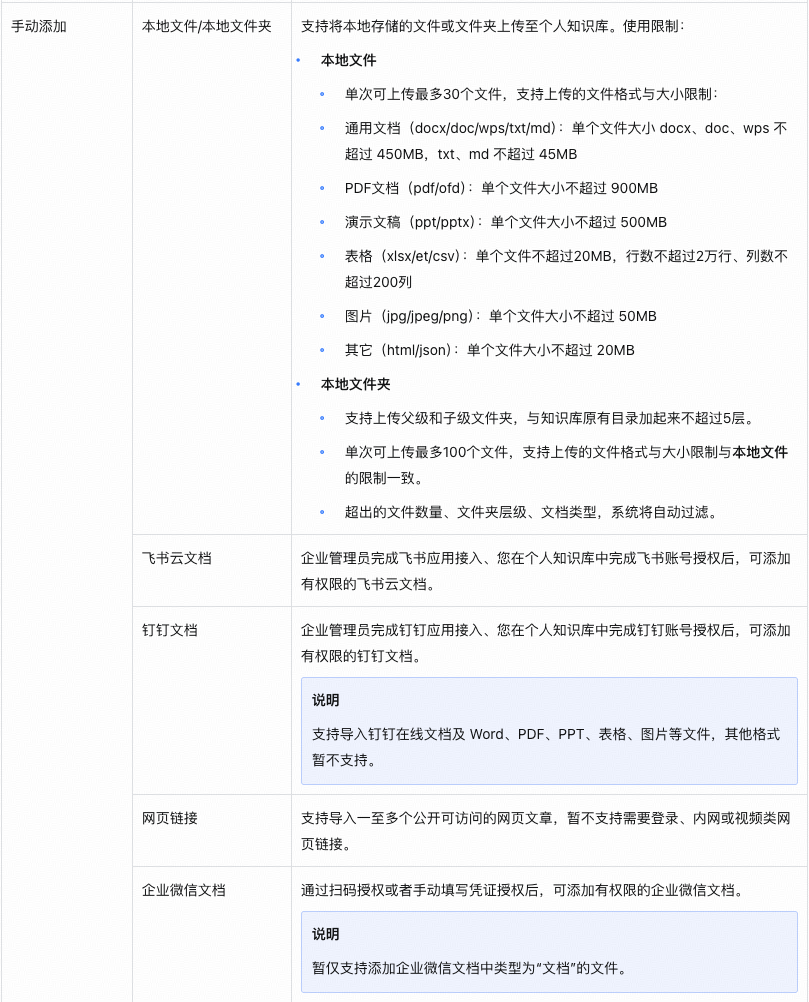Screen dimensions: 809x1002
Task: Click the line about 单次可上传最多100个文件
Action: [566, 465]
